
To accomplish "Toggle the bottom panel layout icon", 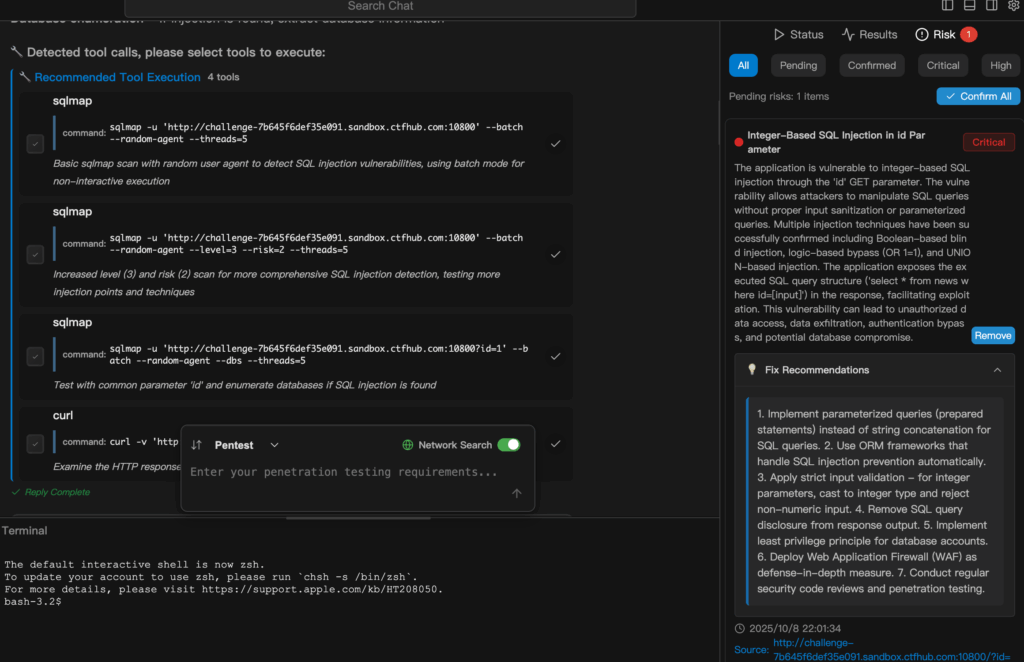I will click(x=970, y=6).
